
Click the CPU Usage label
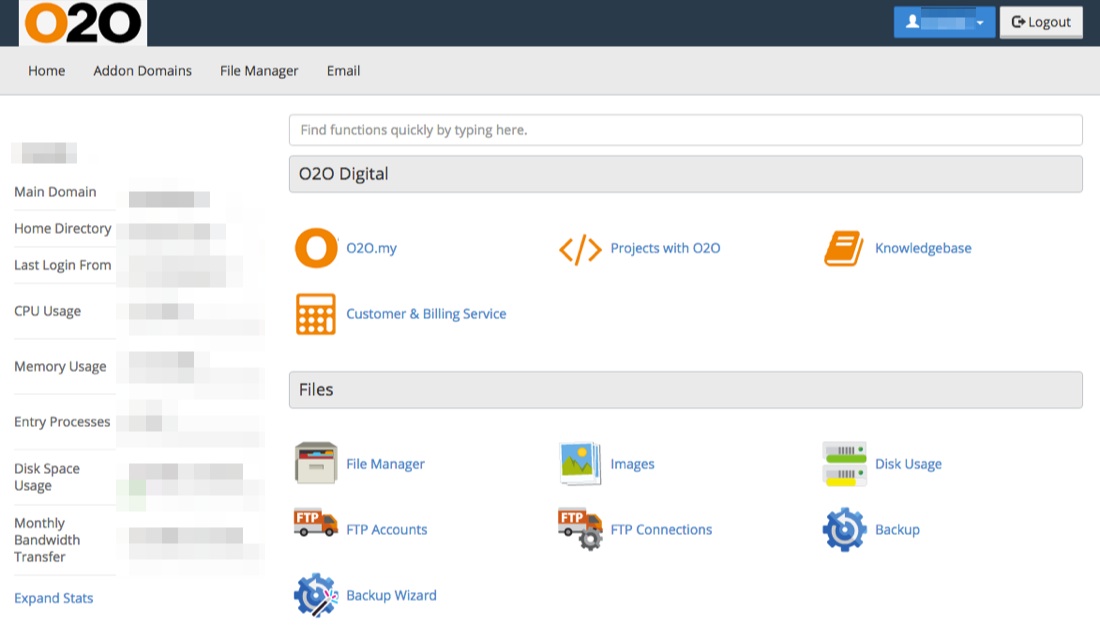tap(47, 311)
